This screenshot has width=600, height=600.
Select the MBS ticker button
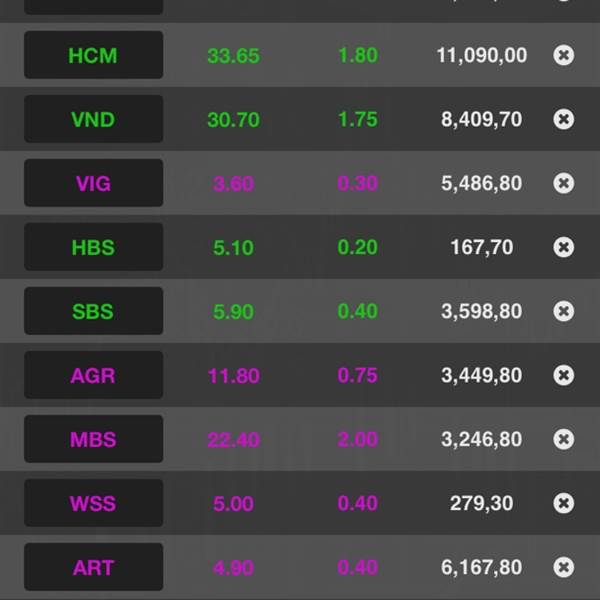pos(93,439)
